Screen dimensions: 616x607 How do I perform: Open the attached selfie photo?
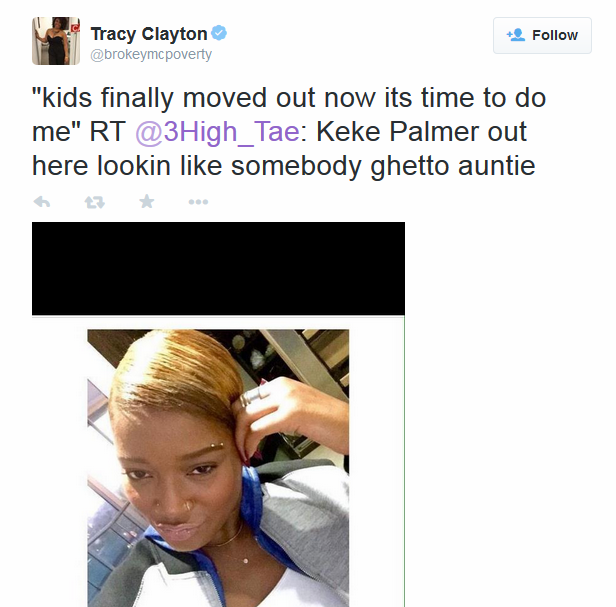(218, 468)
